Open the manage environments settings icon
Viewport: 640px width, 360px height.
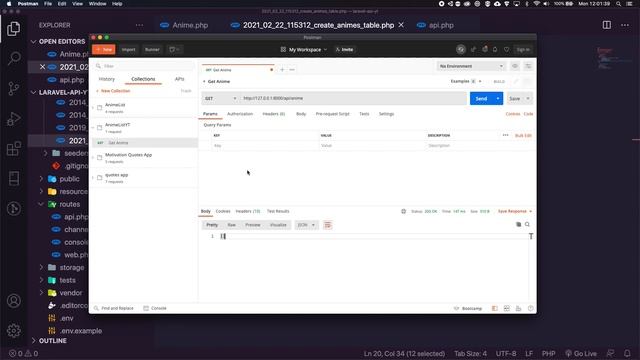coord(528,66)
